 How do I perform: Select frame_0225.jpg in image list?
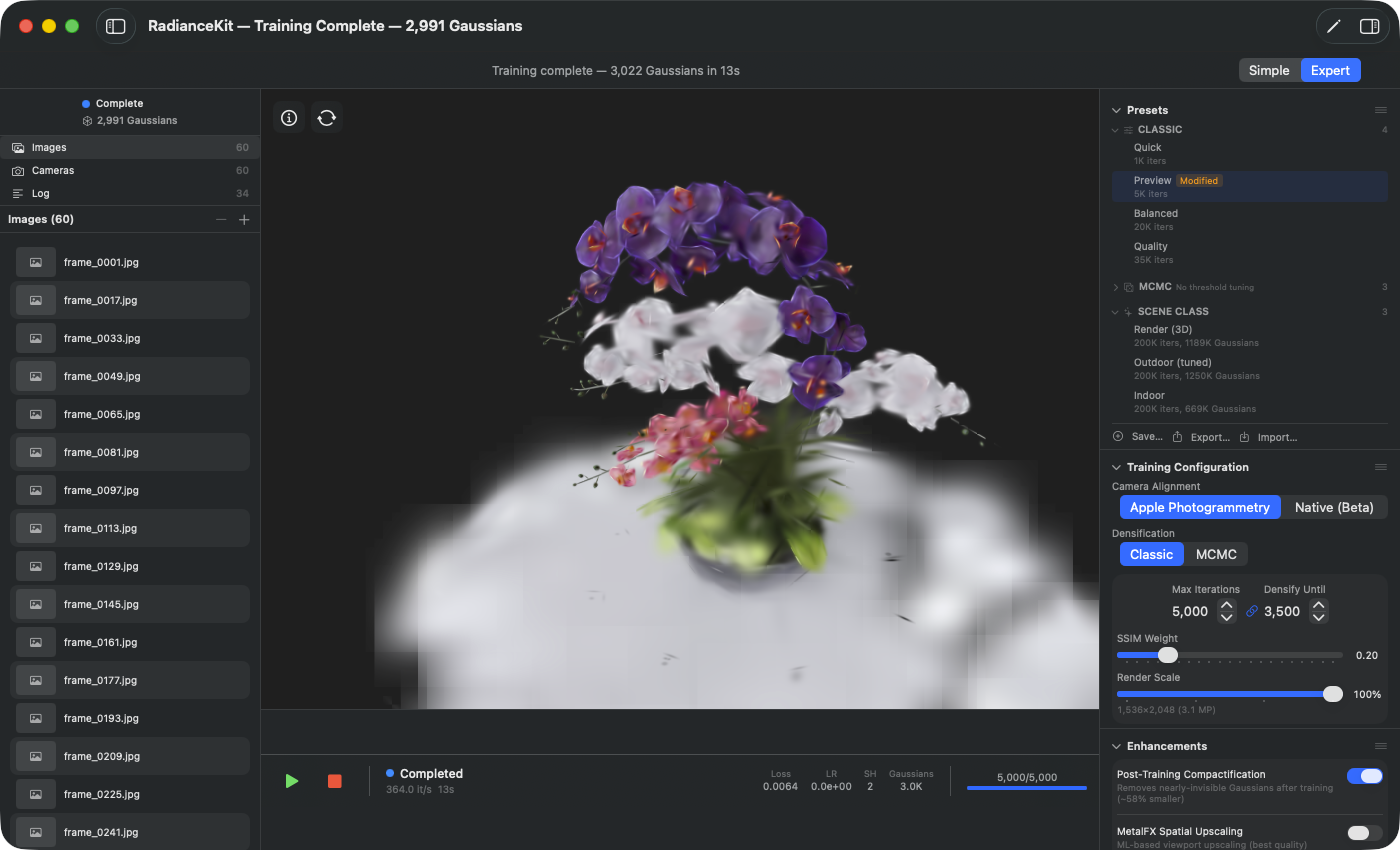(130, 794)
